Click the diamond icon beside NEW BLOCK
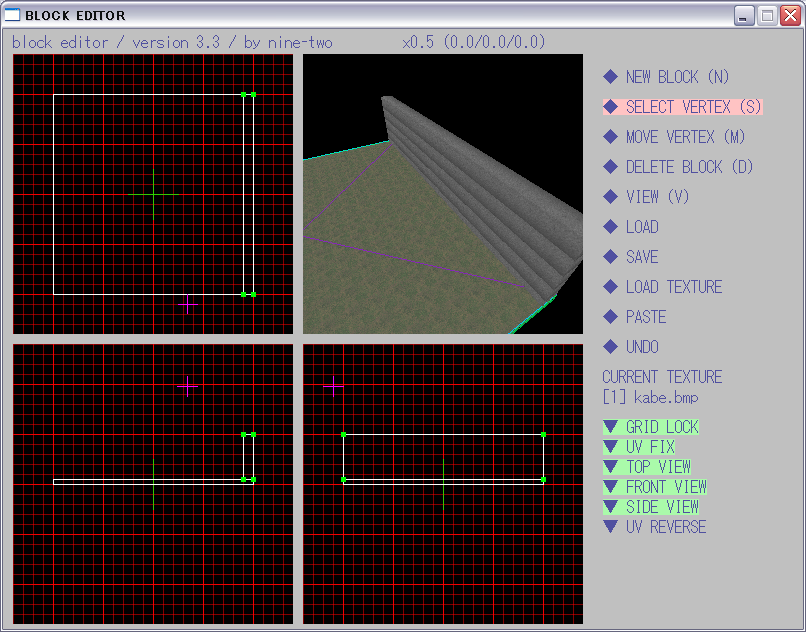 610,77
